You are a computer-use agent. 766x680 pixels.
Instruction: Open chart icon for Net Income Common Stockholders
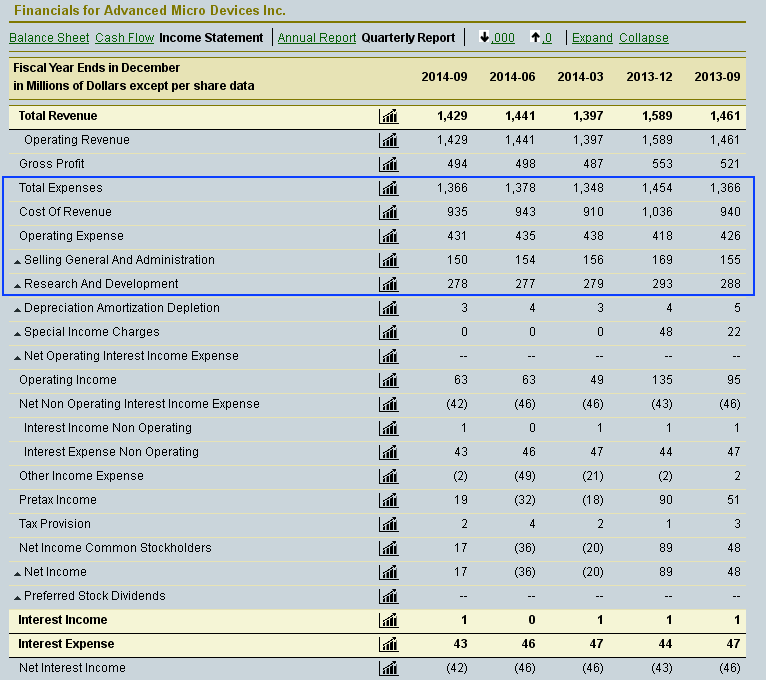point(389,548)
